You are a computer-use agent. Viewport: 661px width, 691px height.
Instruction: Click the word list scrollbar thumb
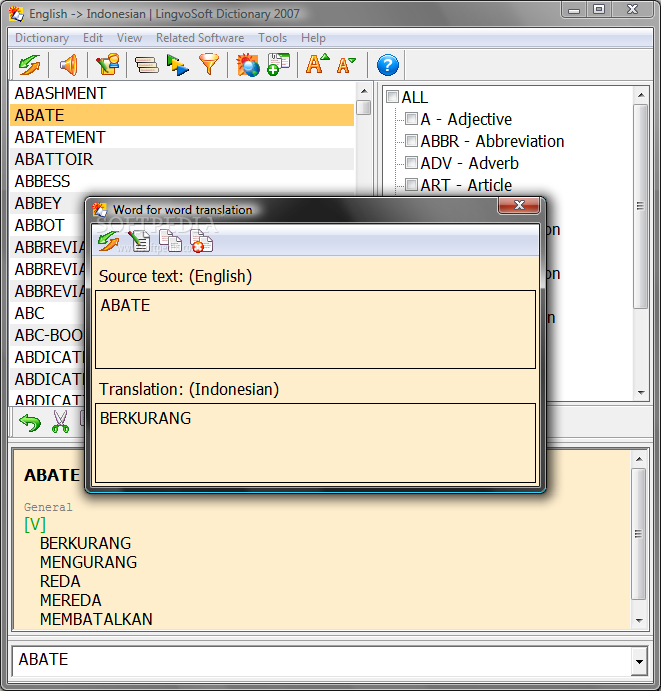[364, 108]
